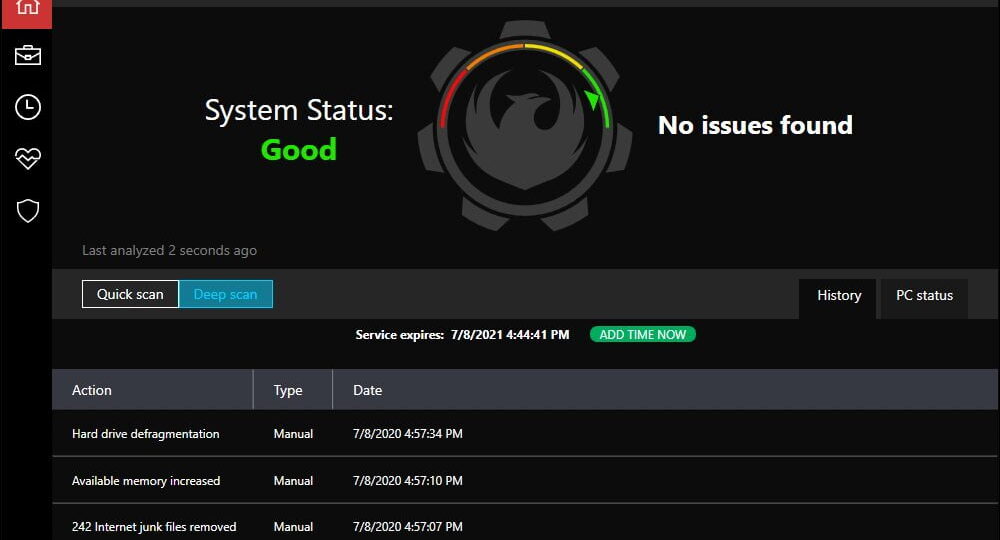The image size is (1000, 540).
Task: Click the Service expires label
Action: 399,335
